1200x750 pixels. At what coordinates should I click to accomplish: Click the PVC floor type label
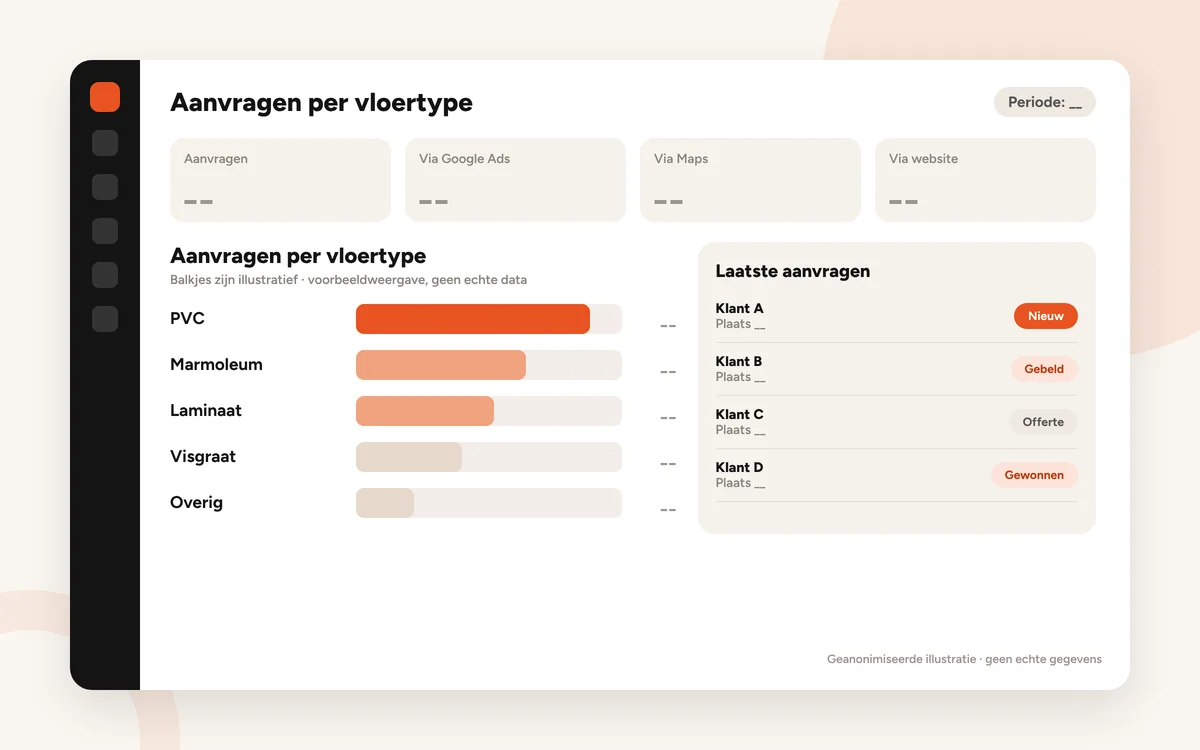[x=187, y=319]
